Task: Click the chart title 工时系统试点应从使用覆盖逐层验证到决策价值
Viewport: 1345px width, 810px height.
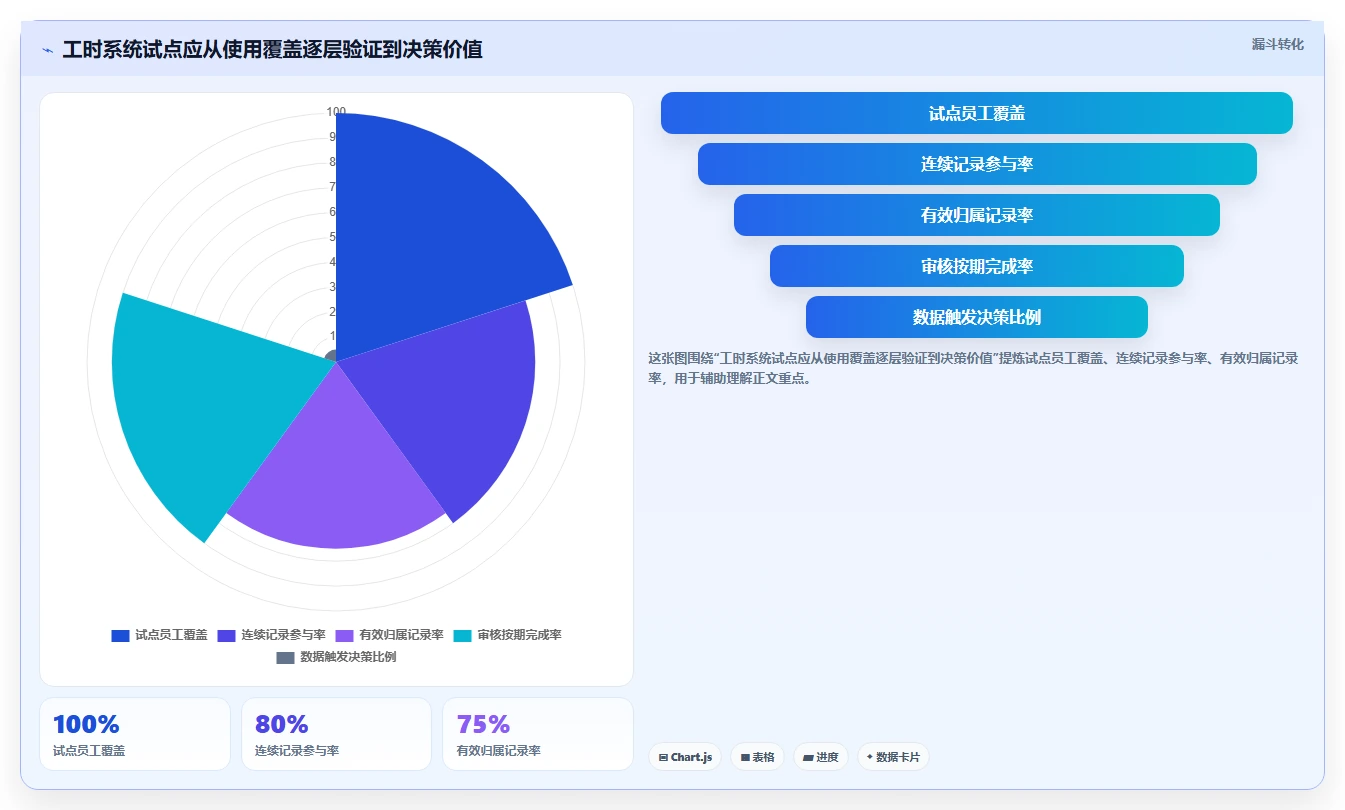Action: pyautogui.click(x=272, y=50)
